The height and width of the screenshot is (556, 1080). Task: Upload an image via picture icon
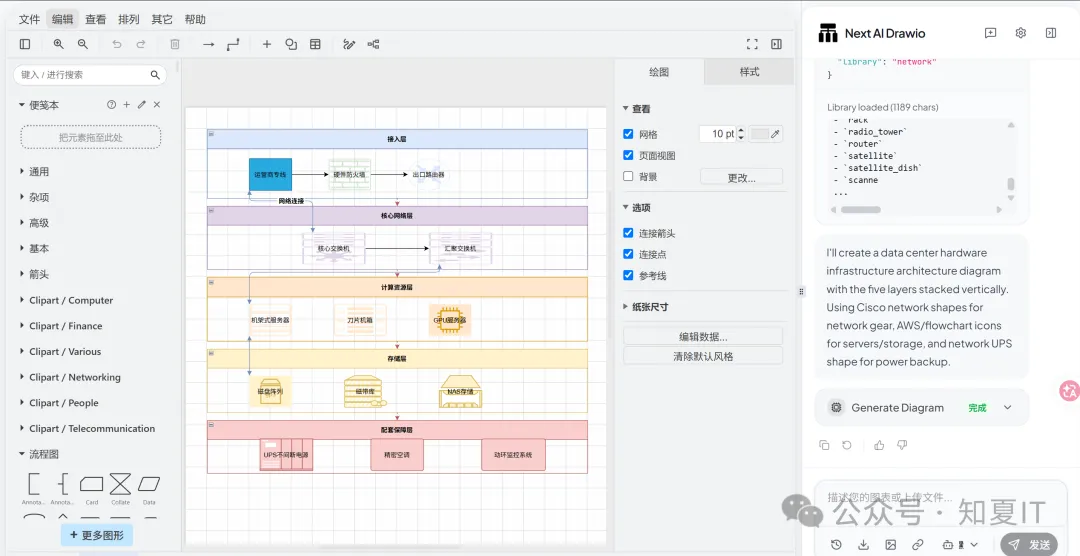coord(891,544)
